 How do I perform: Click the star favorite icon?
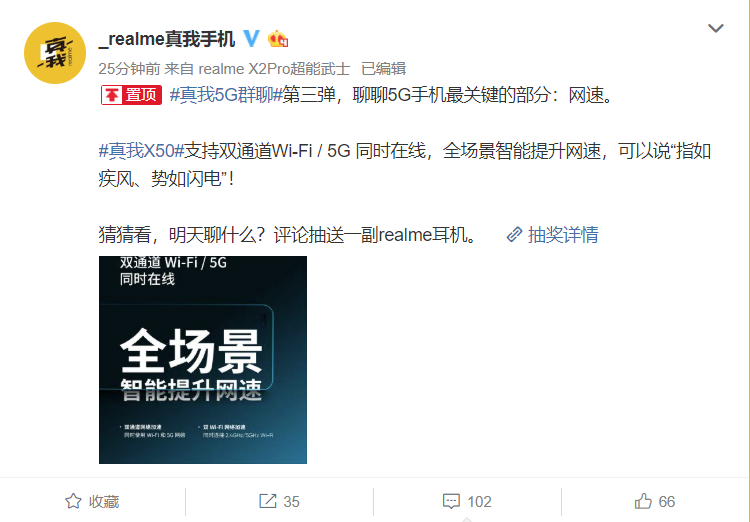point(73,501)
